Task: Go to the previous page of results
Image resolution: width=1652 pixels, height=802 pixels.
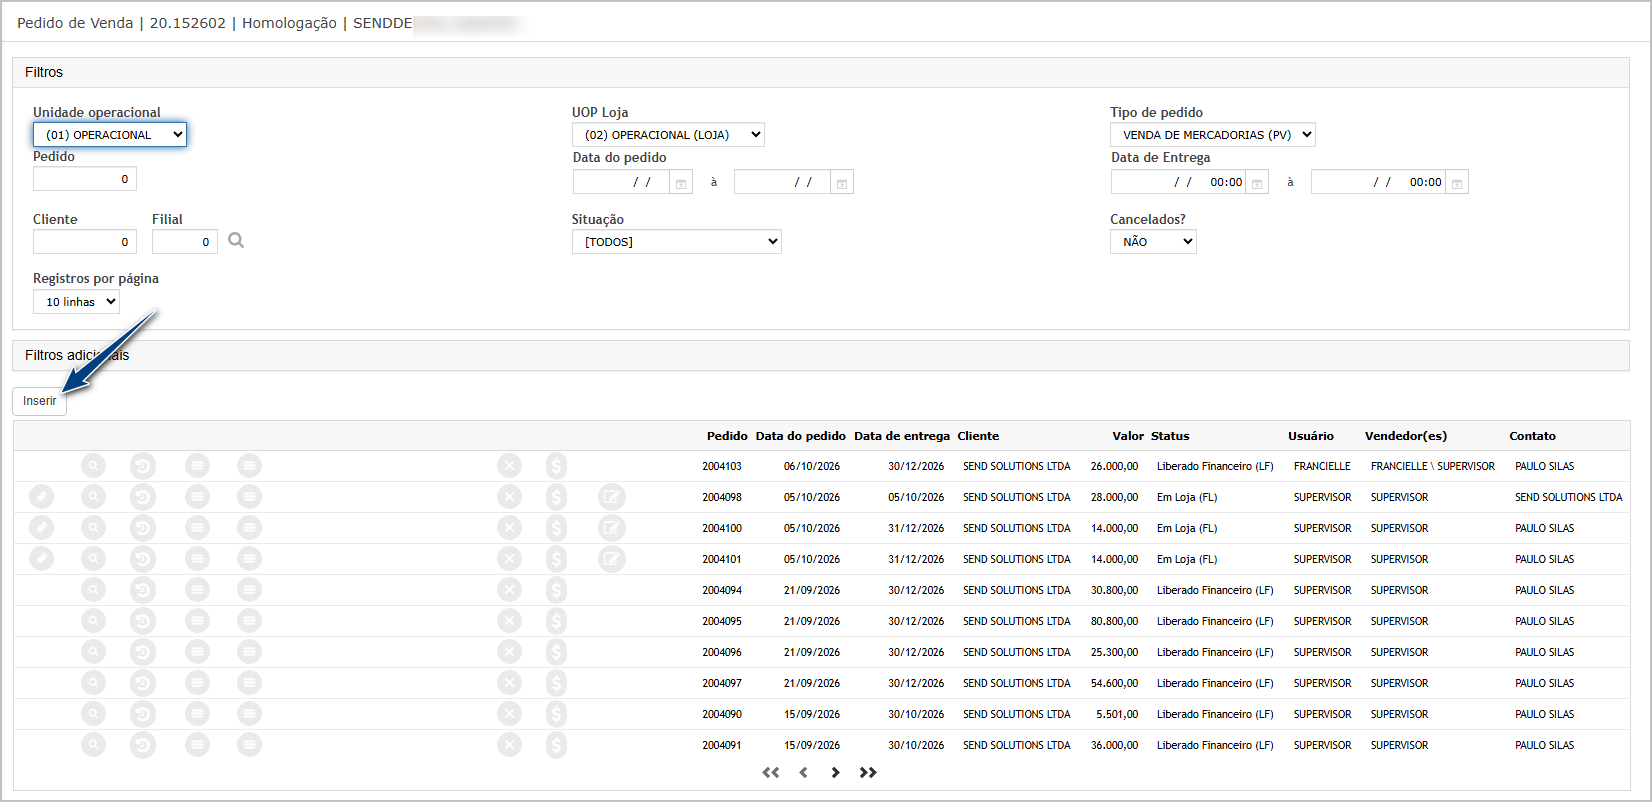Action: click(803, 772)
